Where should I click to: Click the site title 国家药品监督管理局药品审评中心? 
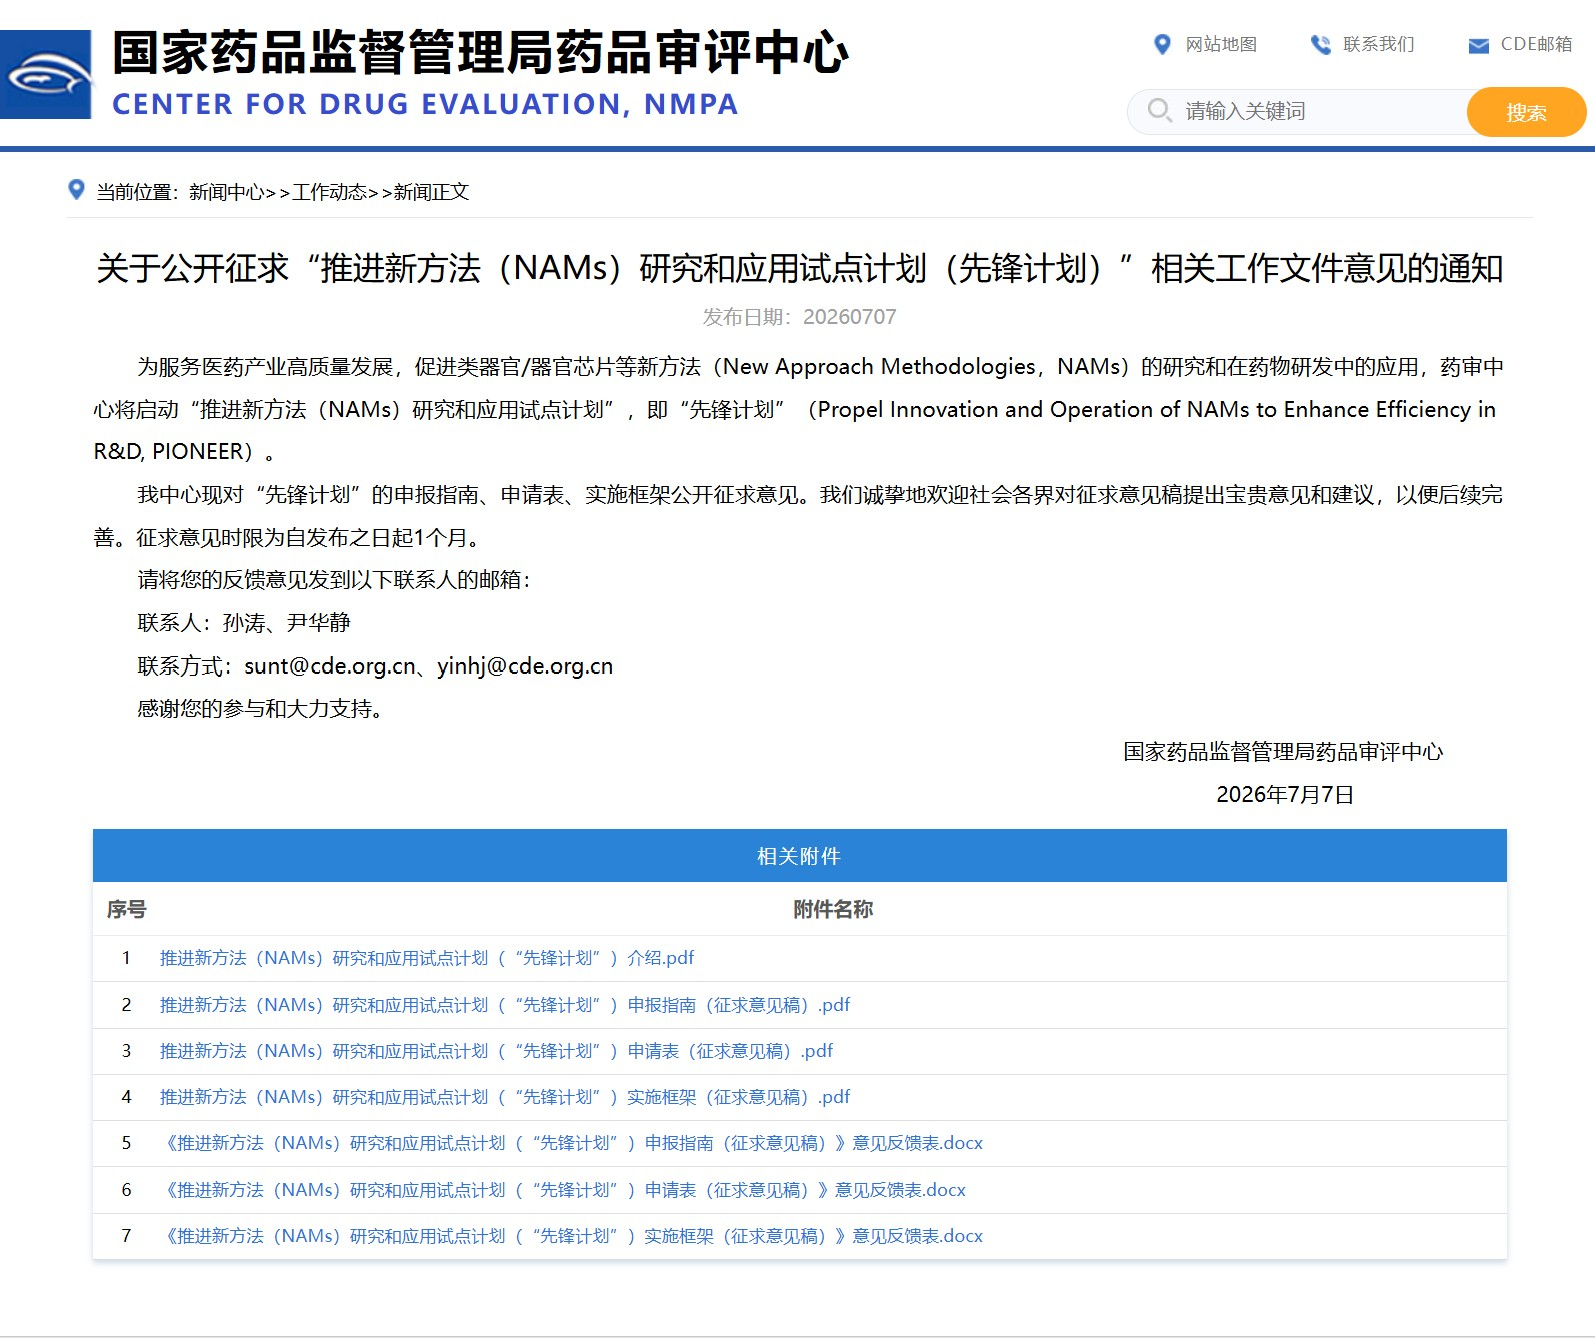tap(480, 53)
